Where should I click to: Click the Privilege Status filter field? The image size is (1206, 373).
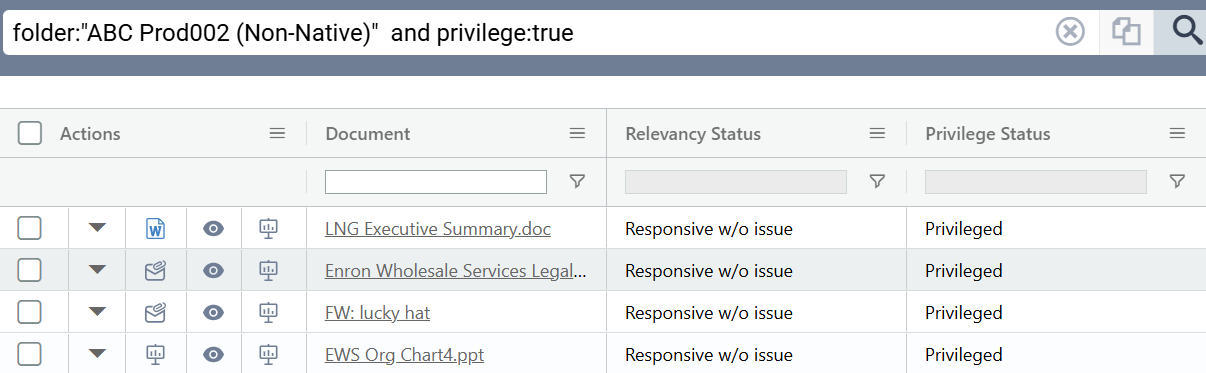point(1036,181)
